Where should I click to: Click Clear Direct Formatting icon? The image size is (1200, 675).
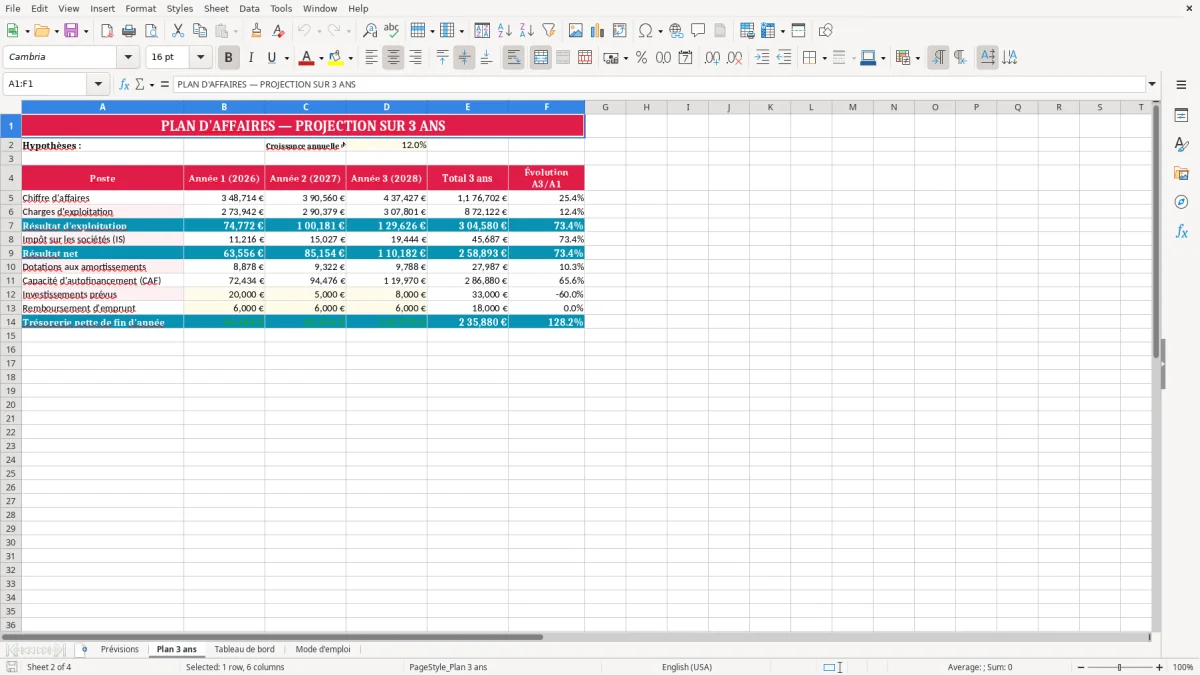click(x=278, y=31)
